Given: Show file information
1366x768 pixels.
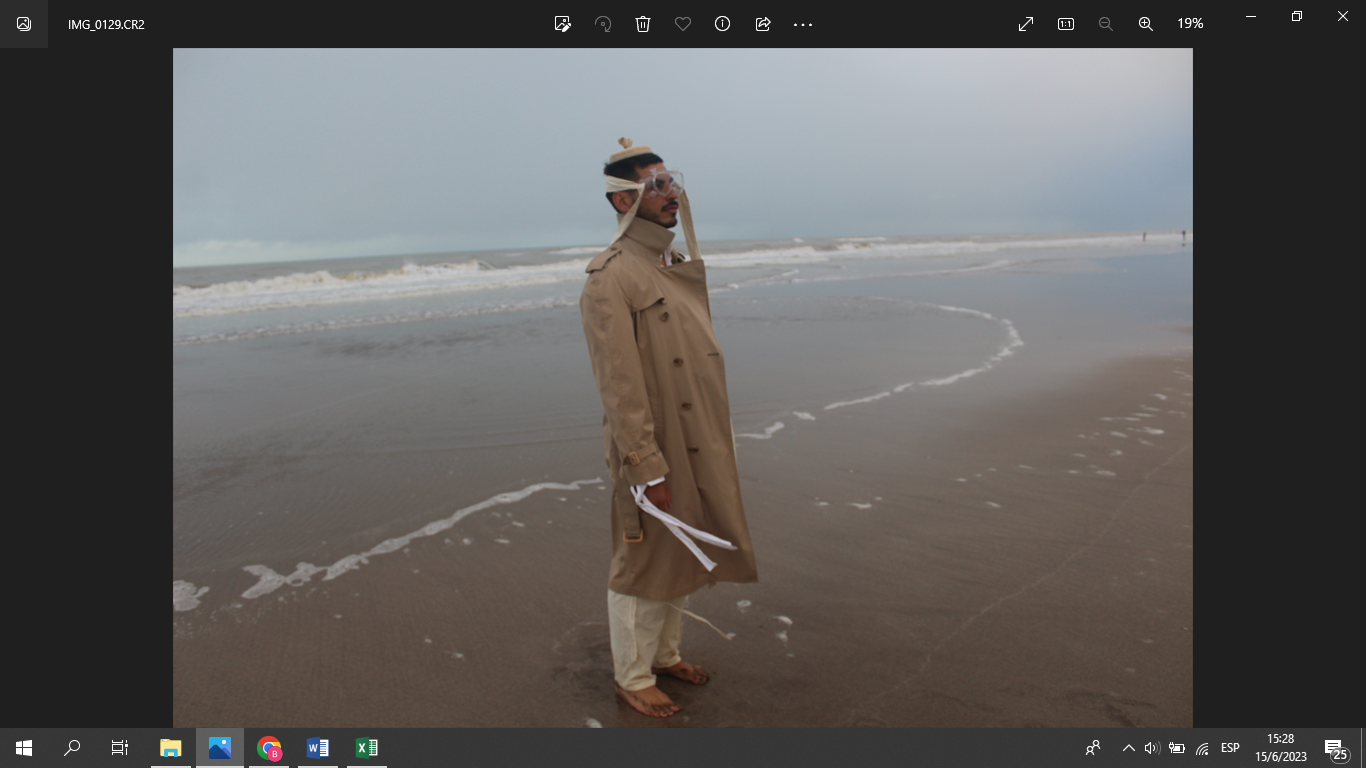Looking at the screenshot, I should click(723, 24).
